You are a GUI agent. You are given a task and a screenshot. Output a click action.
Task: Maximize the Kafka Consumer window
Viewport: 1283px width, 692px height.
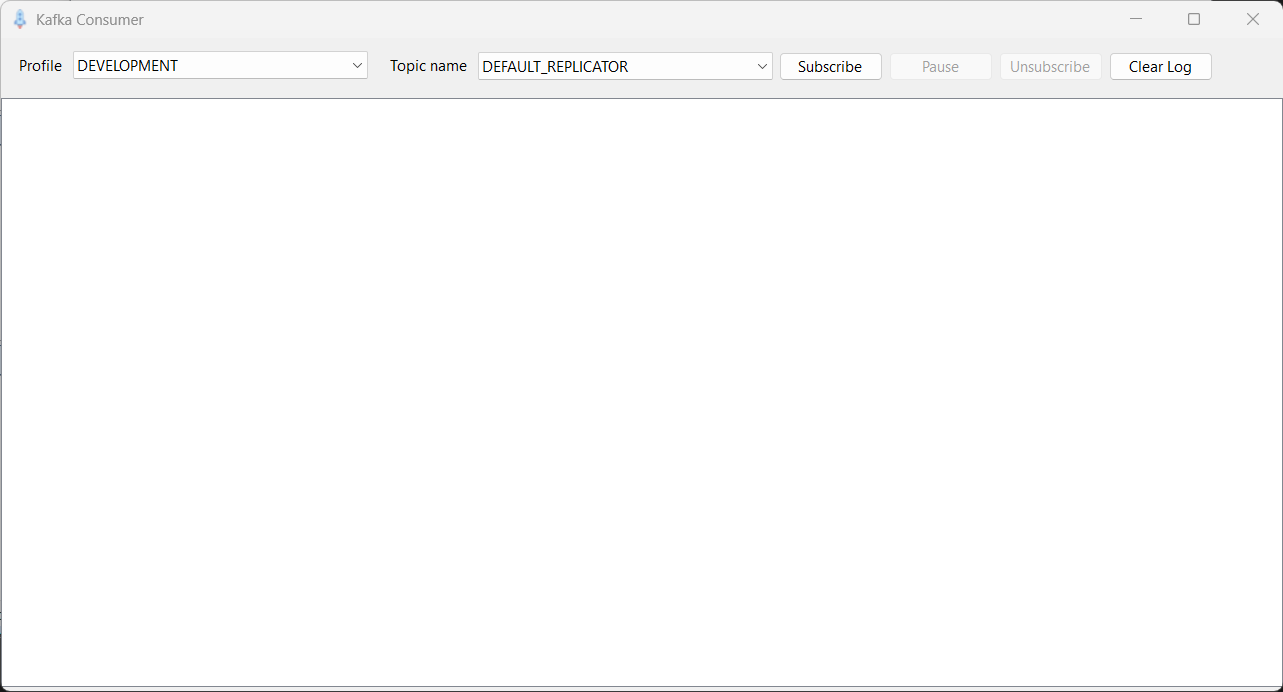coord(1194,18)
